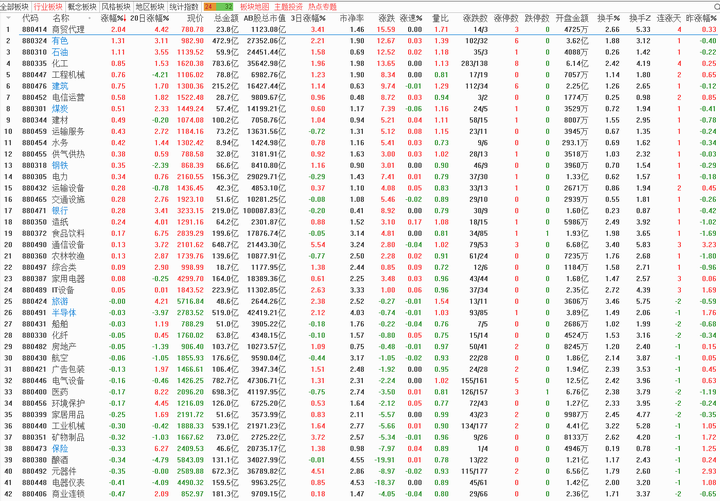Image resolution: width=720 pixels, height=501 pixels.
Task: Click code 880491 in the 半导体 row
Action: coord(34,313)
